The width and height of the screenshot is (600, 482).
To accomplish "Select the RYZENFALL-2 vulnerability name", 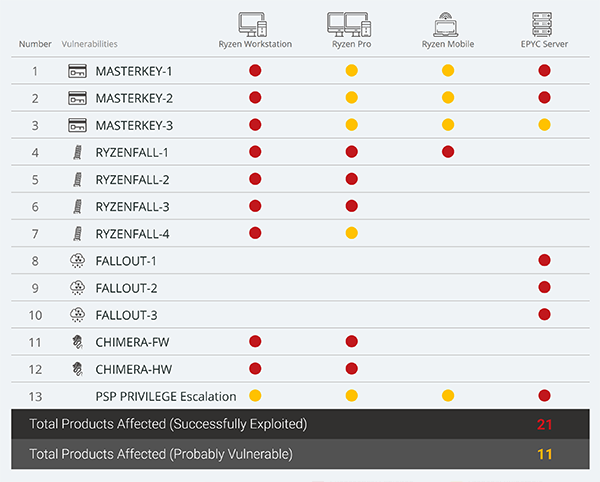I will pyautogui.click(x=132, y=180).
